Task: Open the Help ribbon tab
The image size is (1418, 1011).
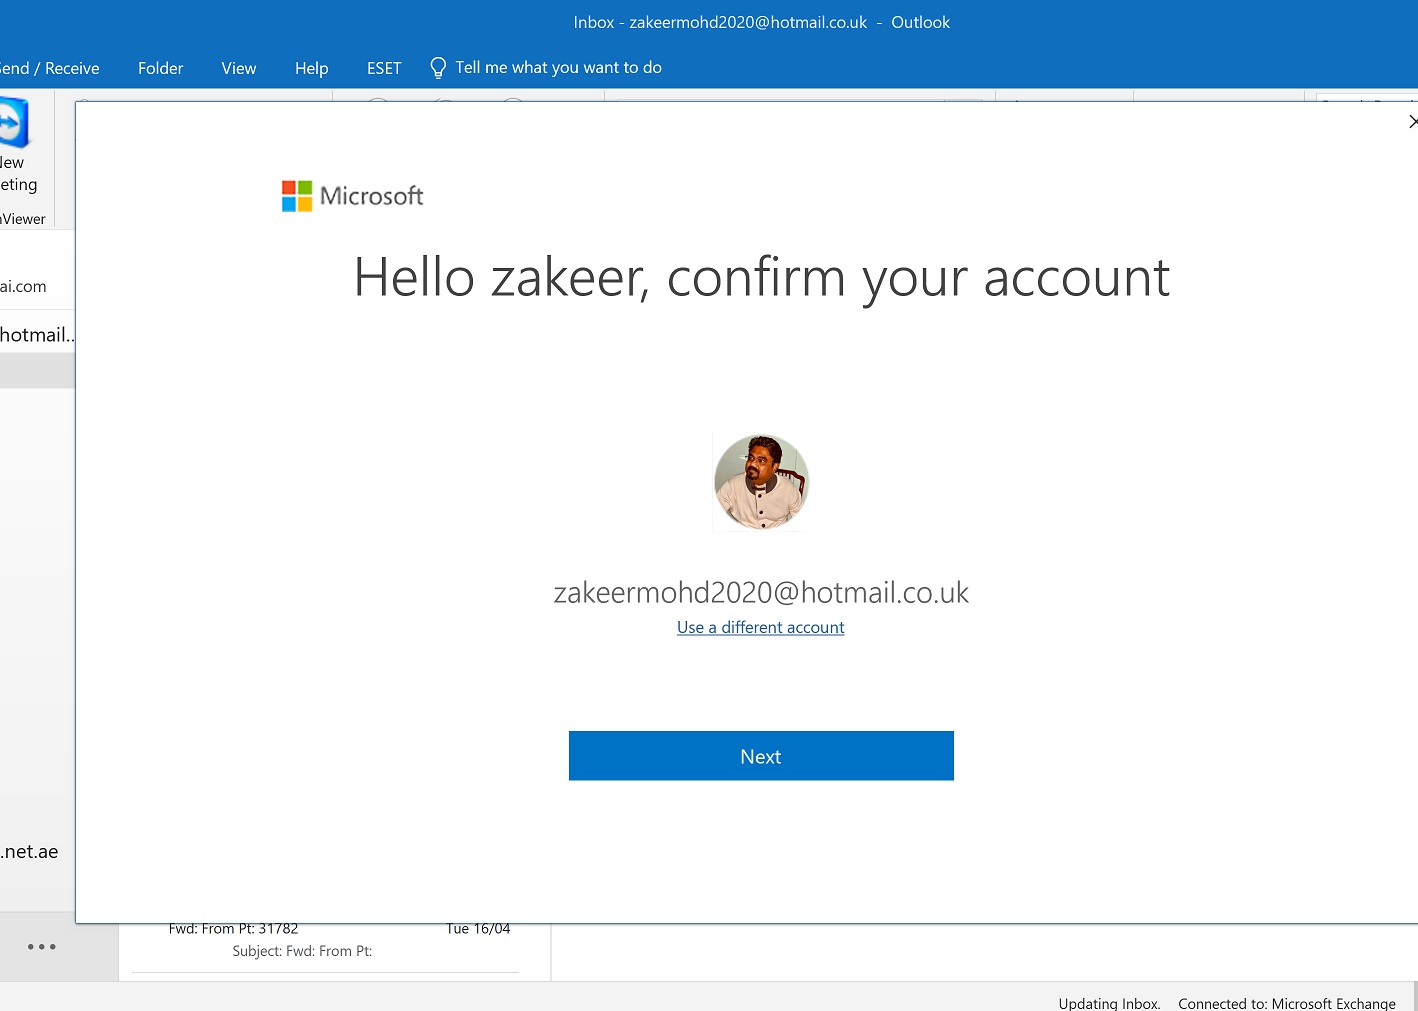Action: [311, 68]
